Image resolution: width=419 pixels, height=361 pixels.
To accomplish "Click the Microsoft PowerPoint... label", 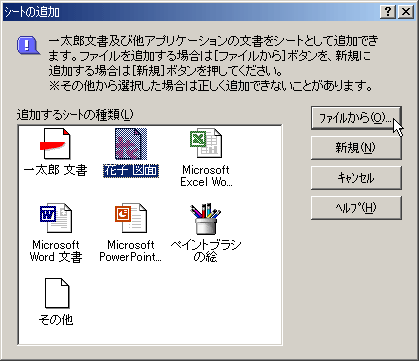I will (x=130, y=251).
